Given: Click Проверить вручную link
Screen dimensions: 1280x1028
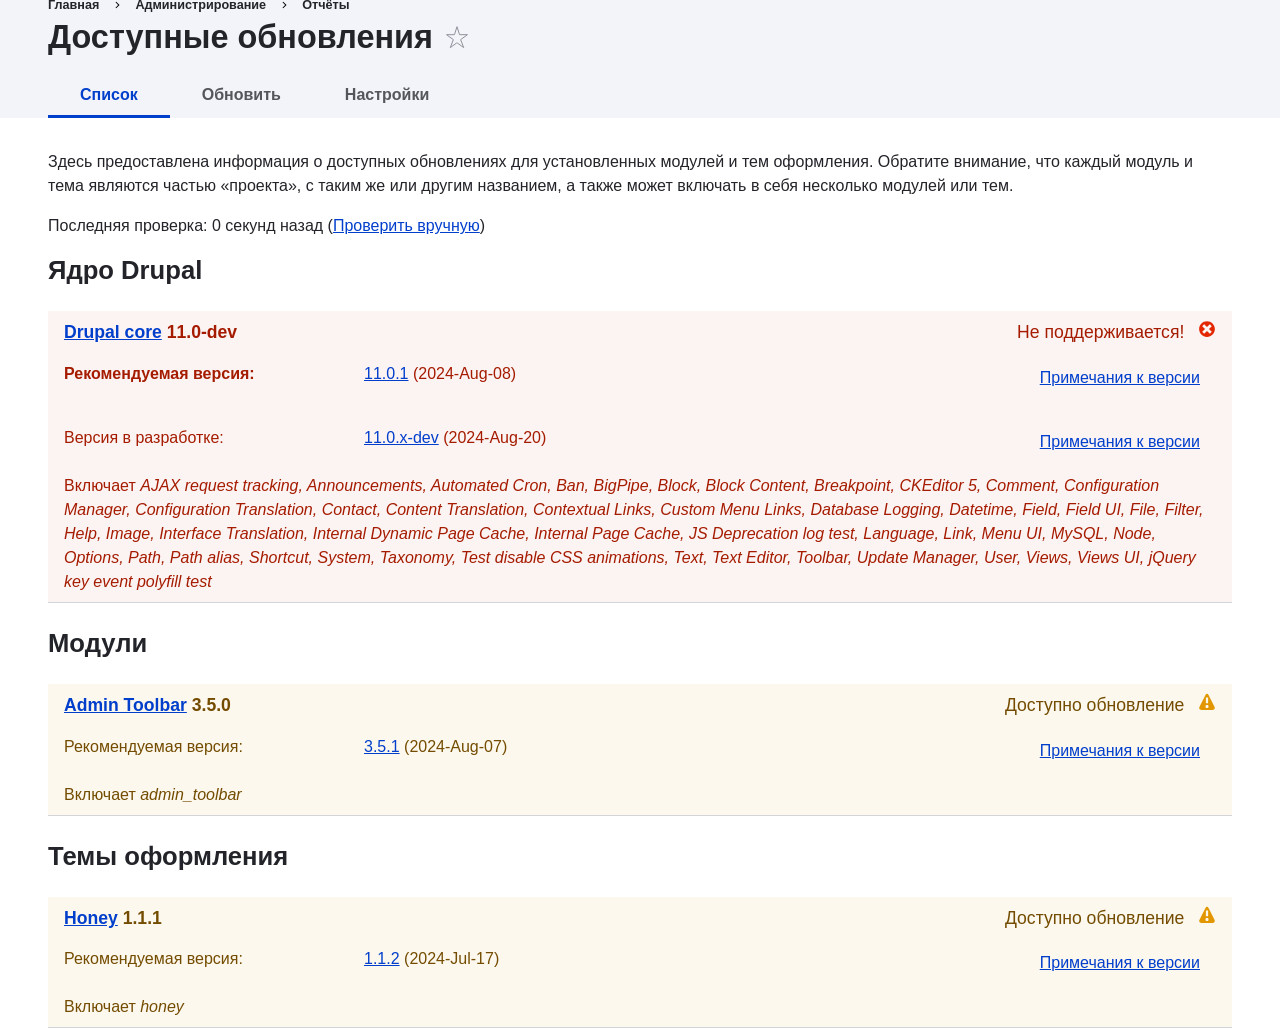Looking at the screenshot, I should point(406,226).
